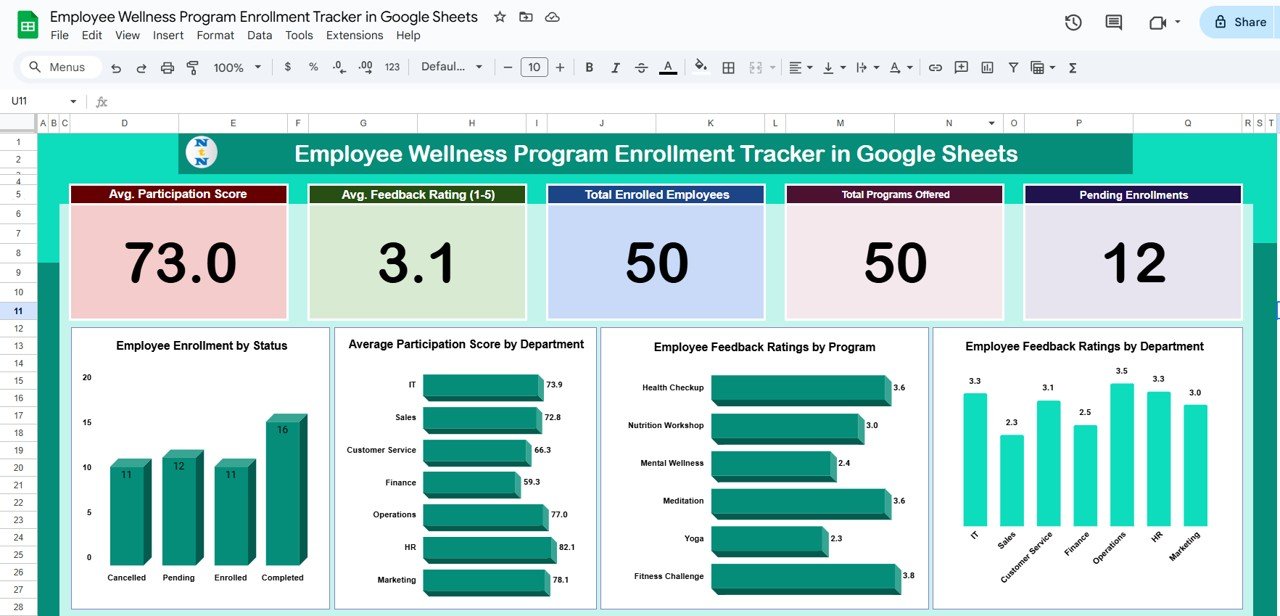
Task: Open the Borders tool
Action: [729, 67]
